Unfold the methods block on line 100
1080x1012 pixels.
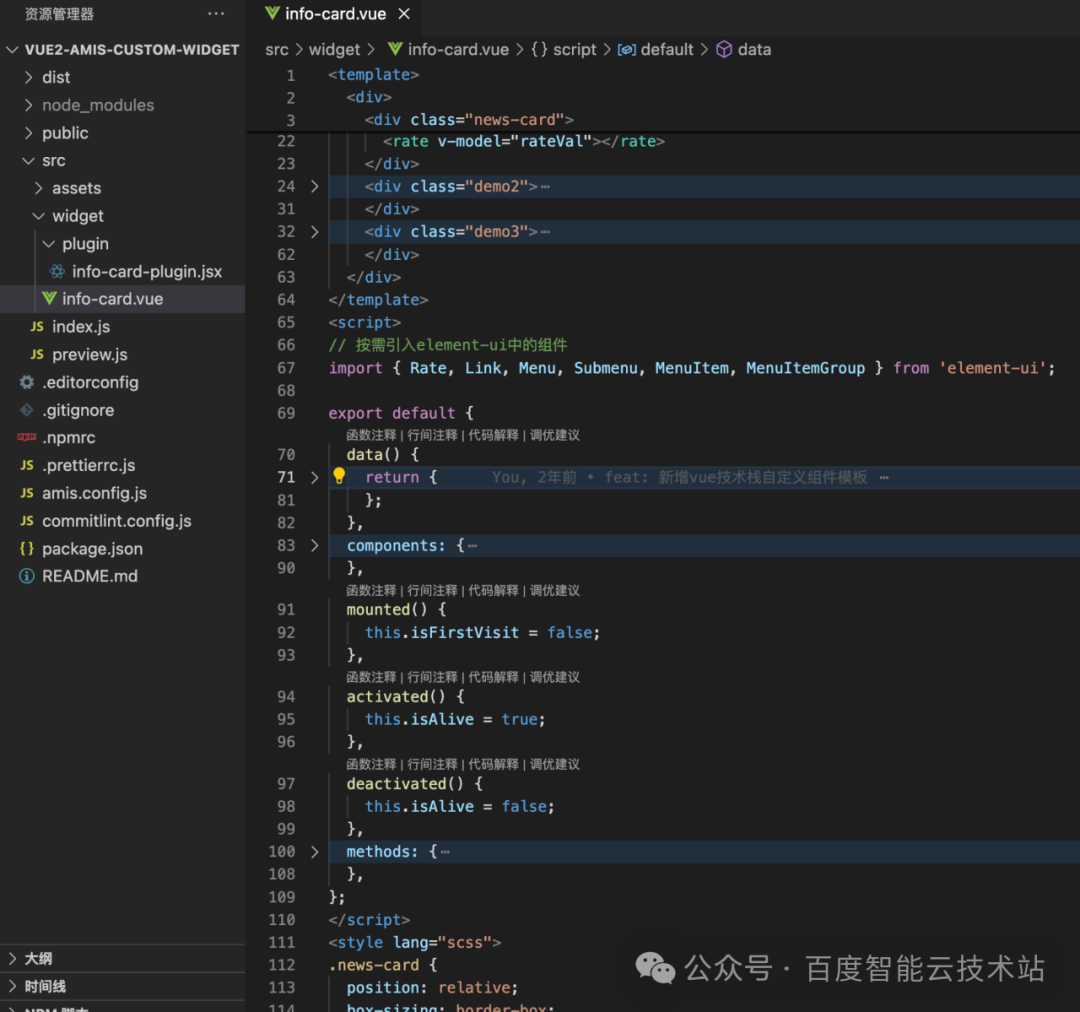click(x=315, y=851)
